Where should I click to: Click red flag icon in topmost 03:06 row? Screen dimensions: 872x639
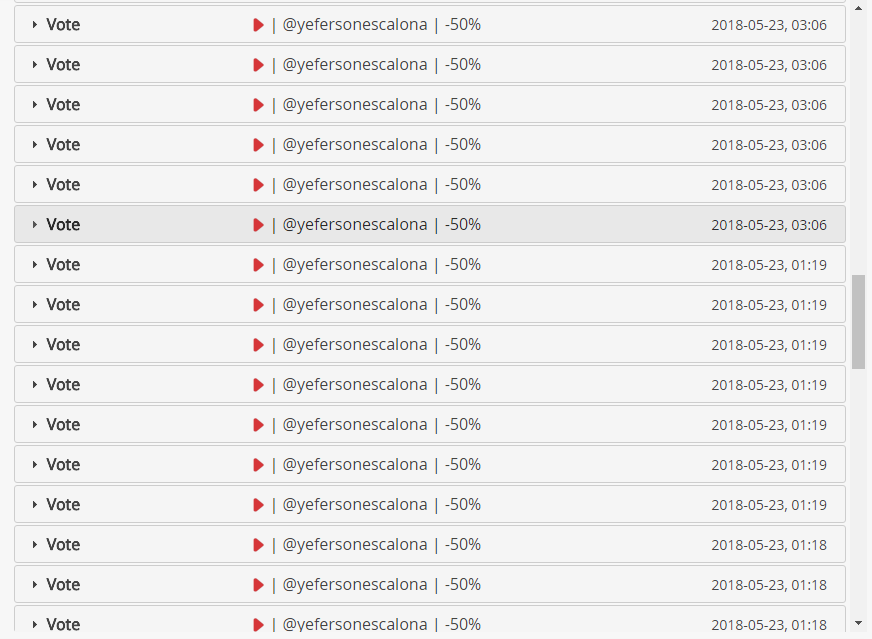pyautogui.click(x=258, y=24)
